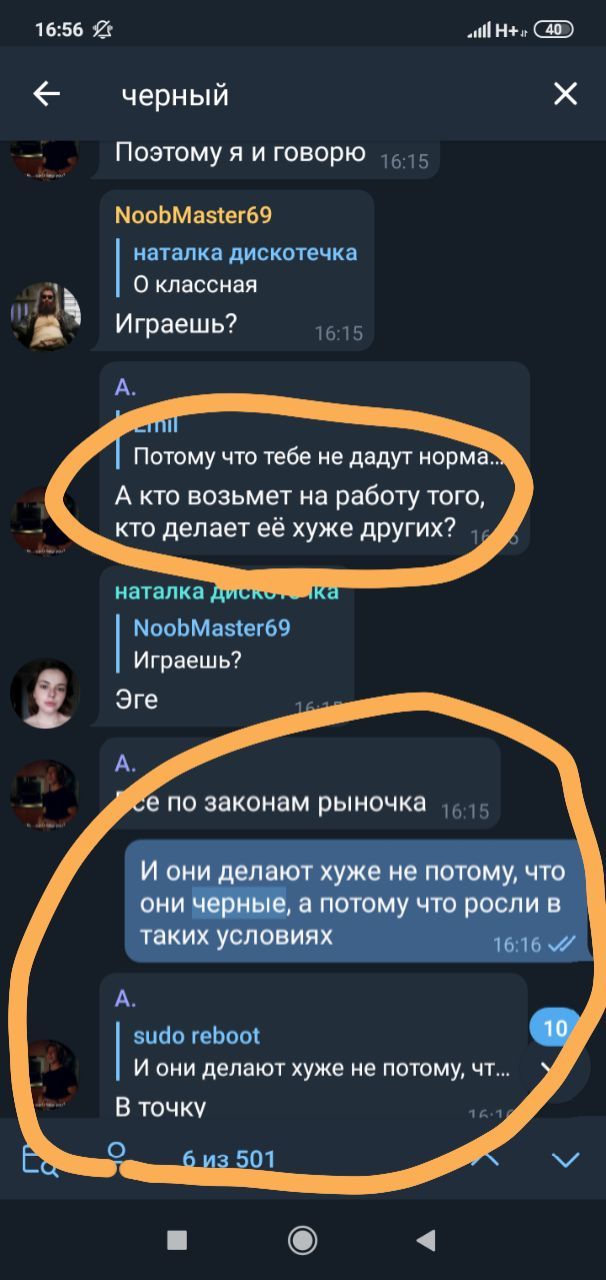Go to previous search result up chevron

pyautogui.click(x=485, y=1158)
